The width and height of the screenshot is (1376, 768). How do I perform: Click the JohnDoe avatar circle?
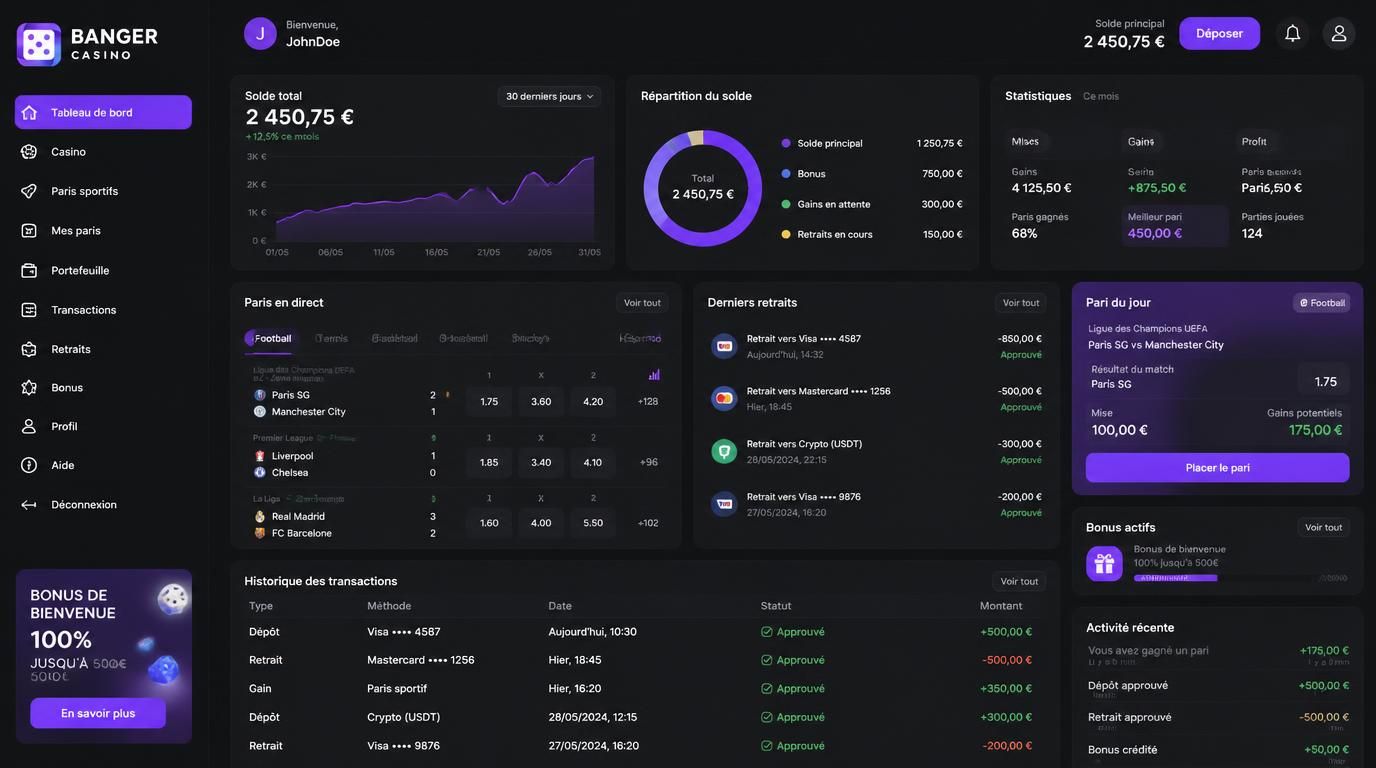[x=260, y=33]
